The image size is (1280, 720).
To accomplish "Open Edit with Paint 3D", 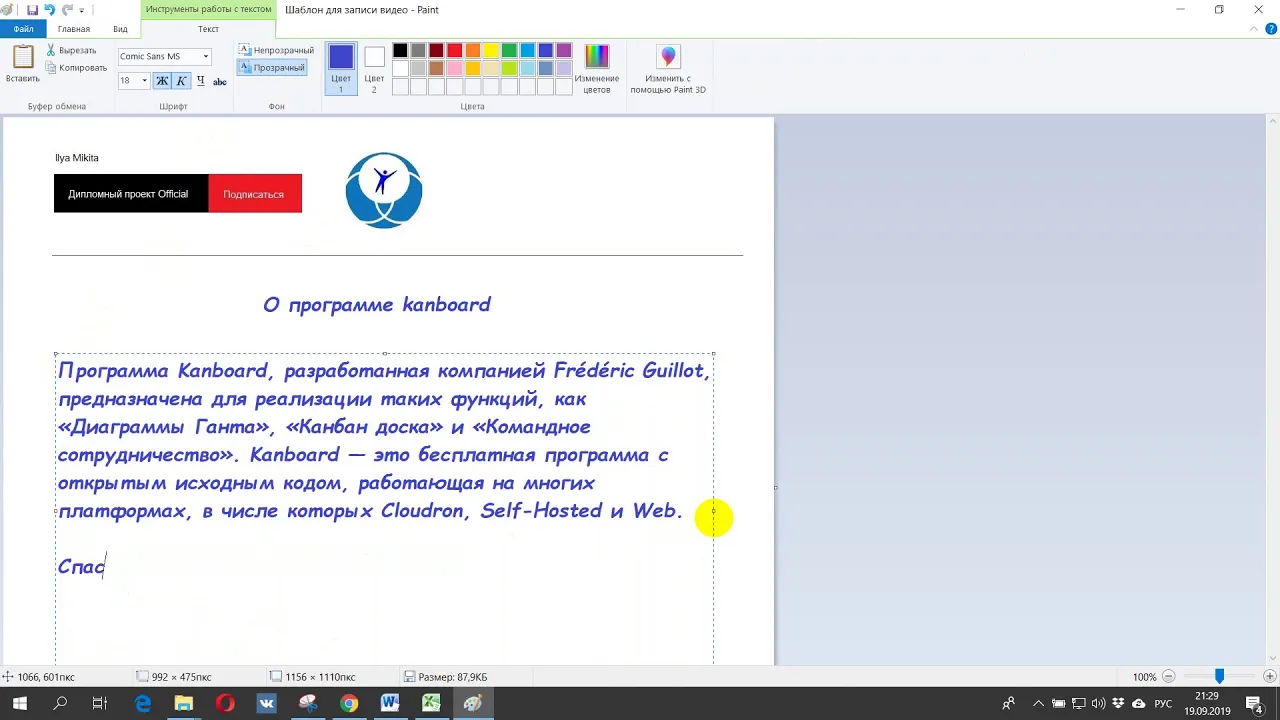I will pos(668,69).
